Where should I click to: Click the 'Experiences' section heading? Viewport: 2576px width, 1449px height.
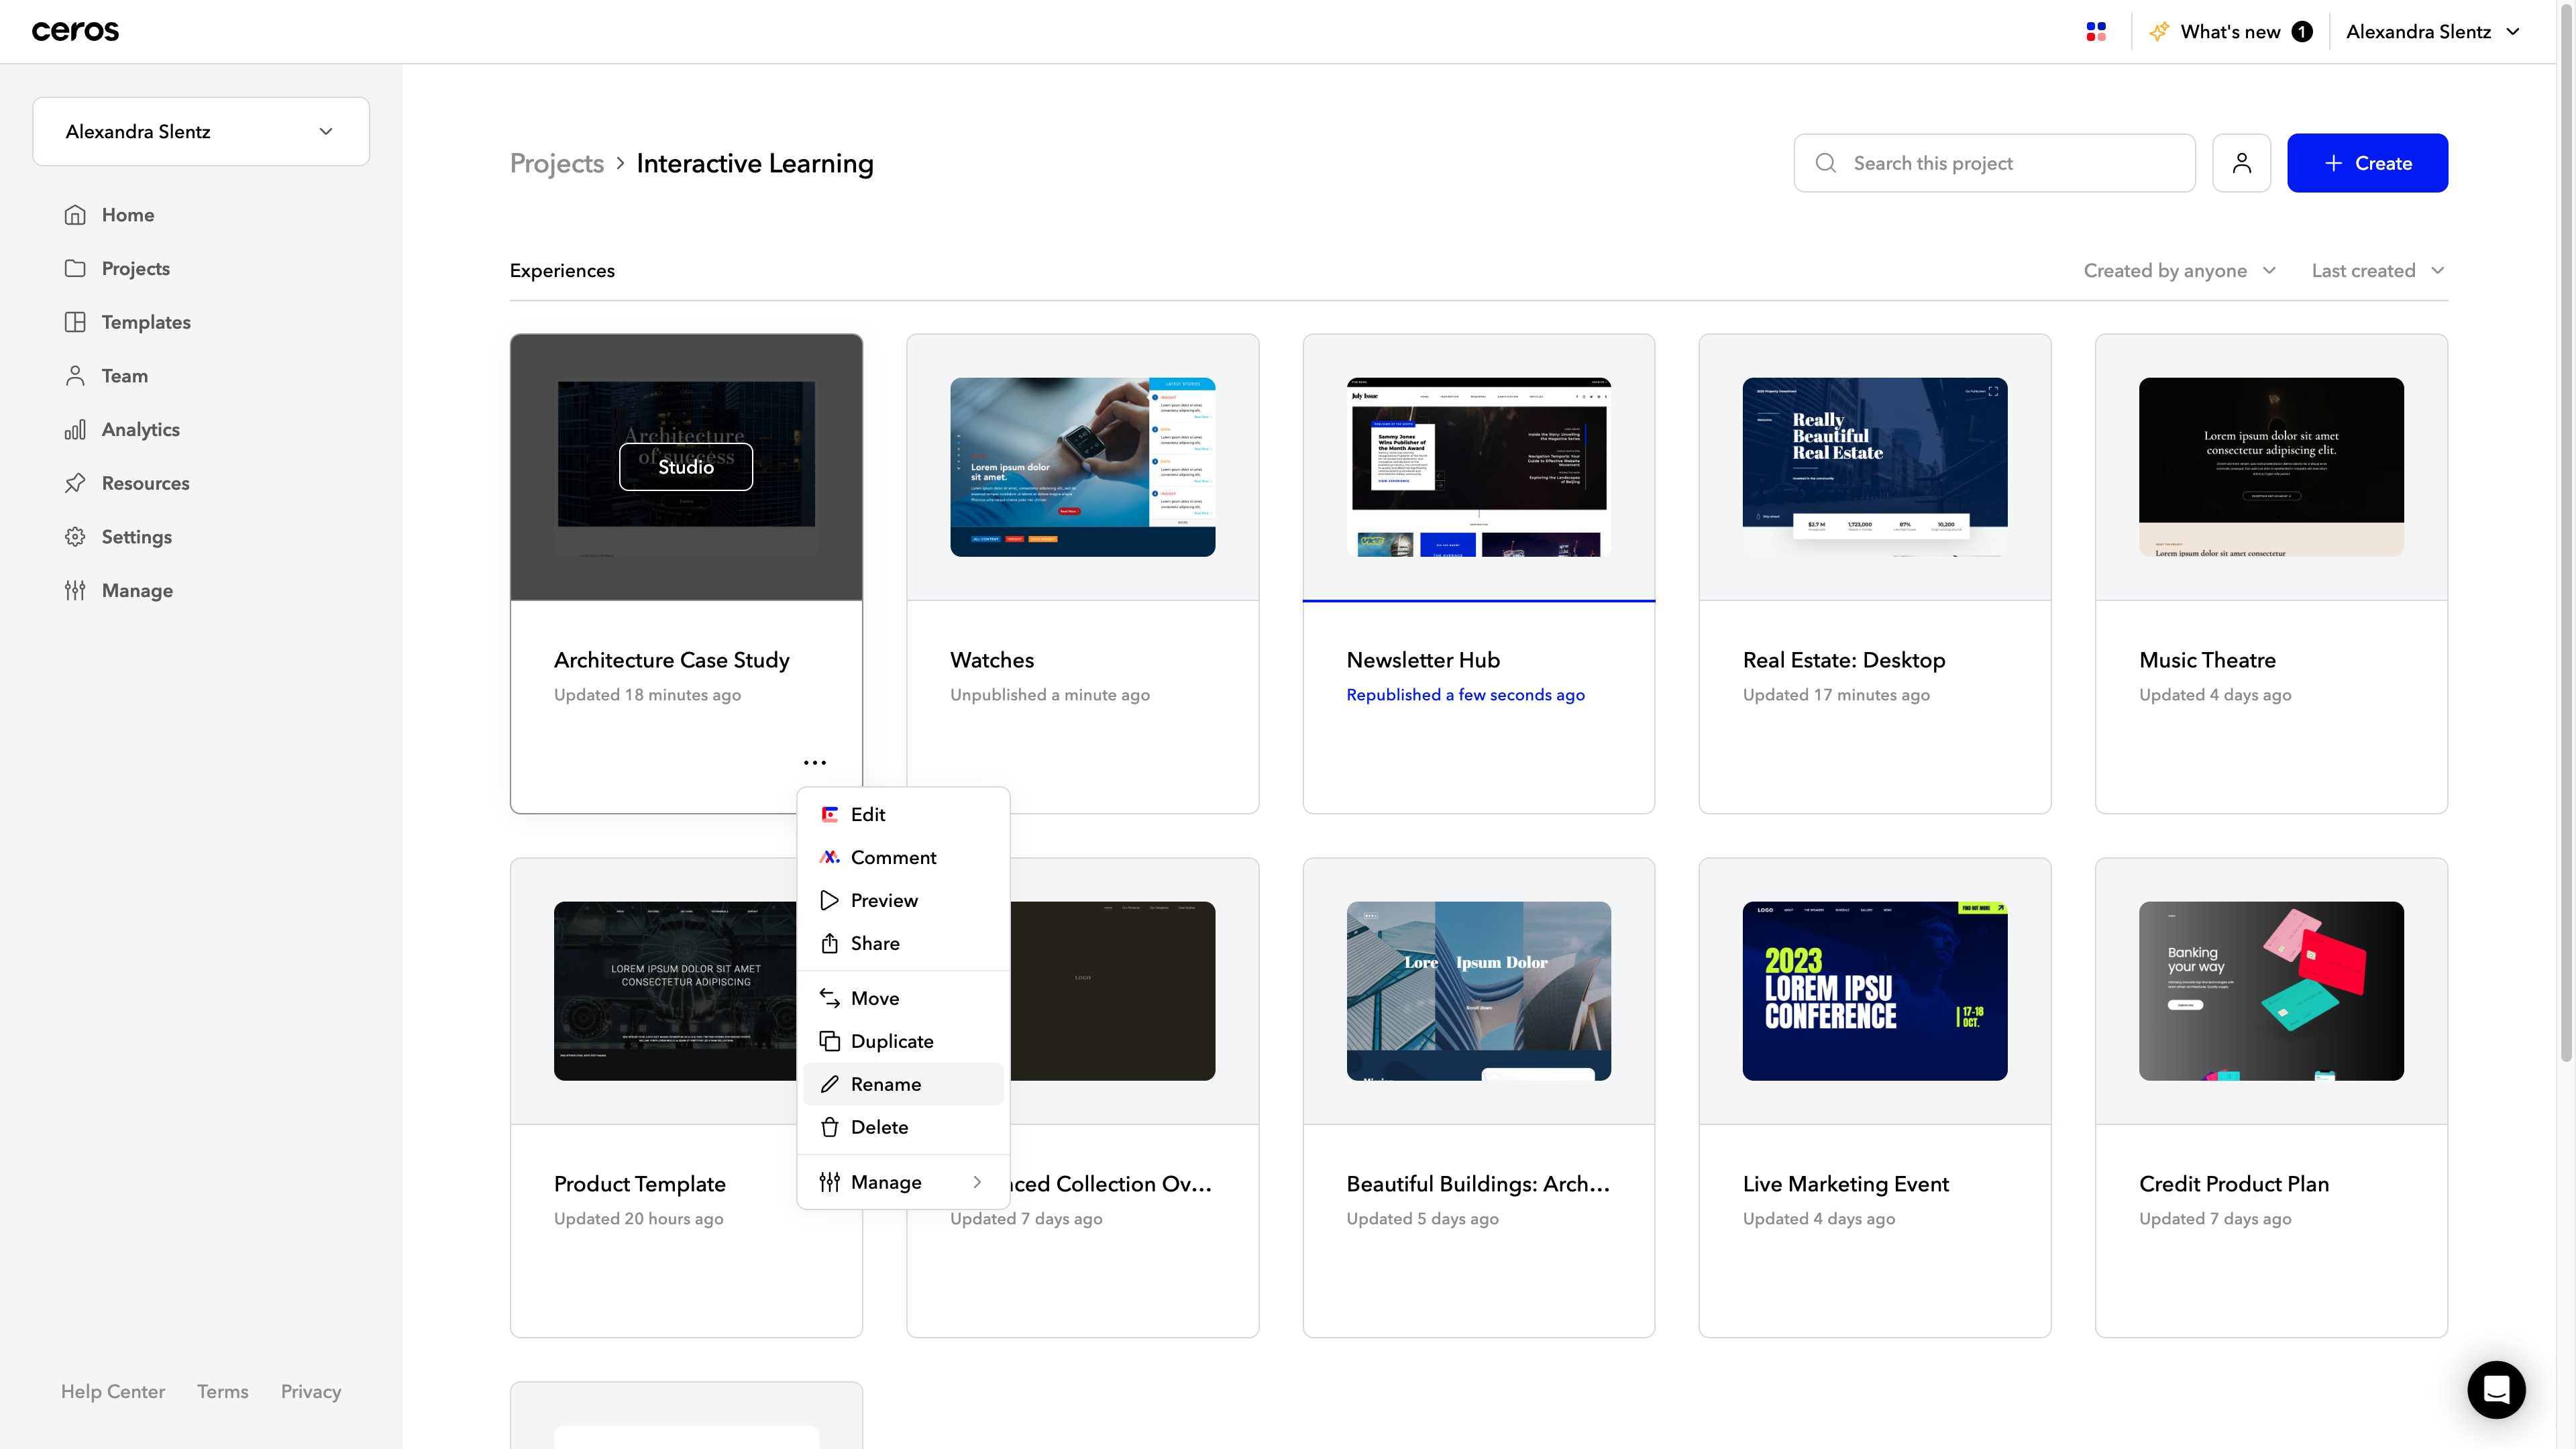click(562, 271)
